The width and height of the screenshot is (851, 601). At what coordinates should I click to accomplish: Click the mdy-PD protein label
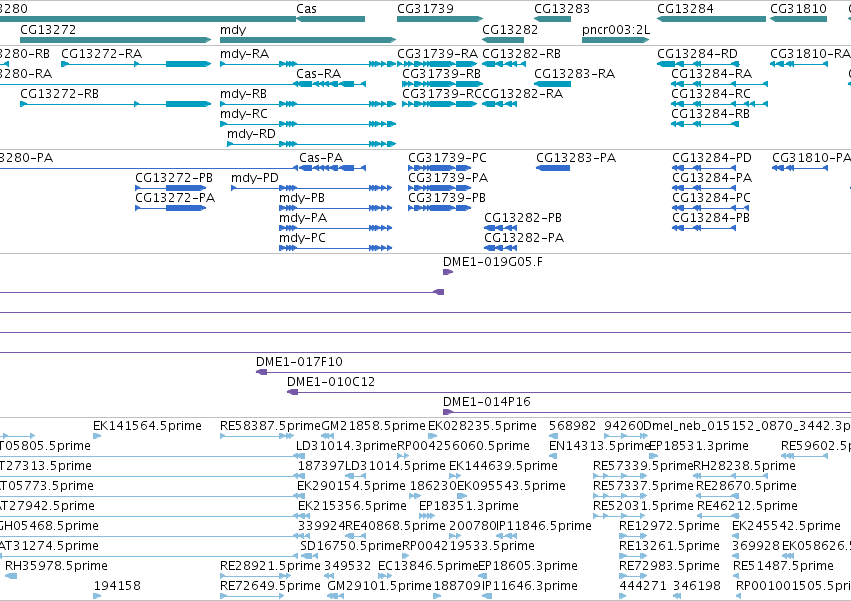(x=255, y=178)
